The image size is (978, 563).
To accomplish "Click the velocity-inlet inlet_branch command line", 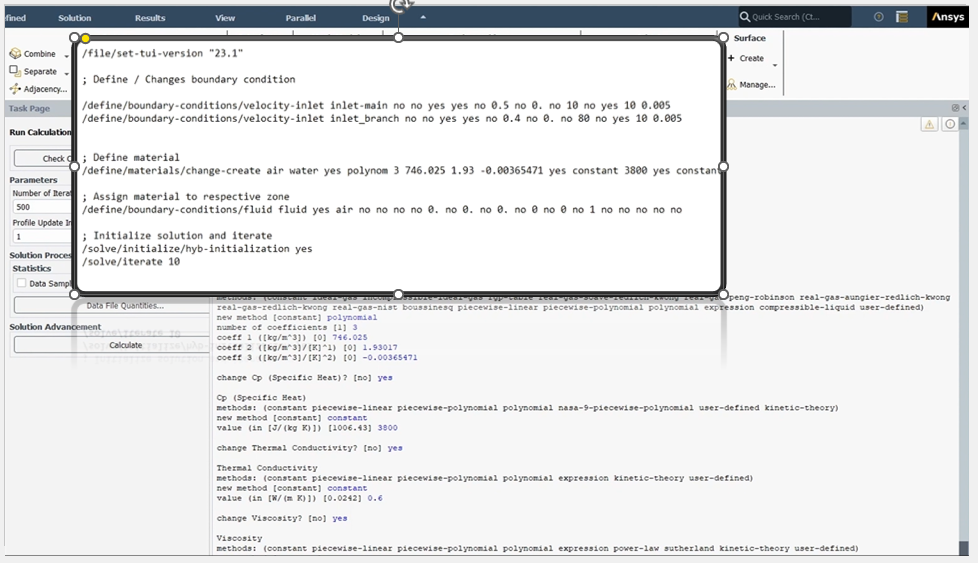I will point(382,118).
